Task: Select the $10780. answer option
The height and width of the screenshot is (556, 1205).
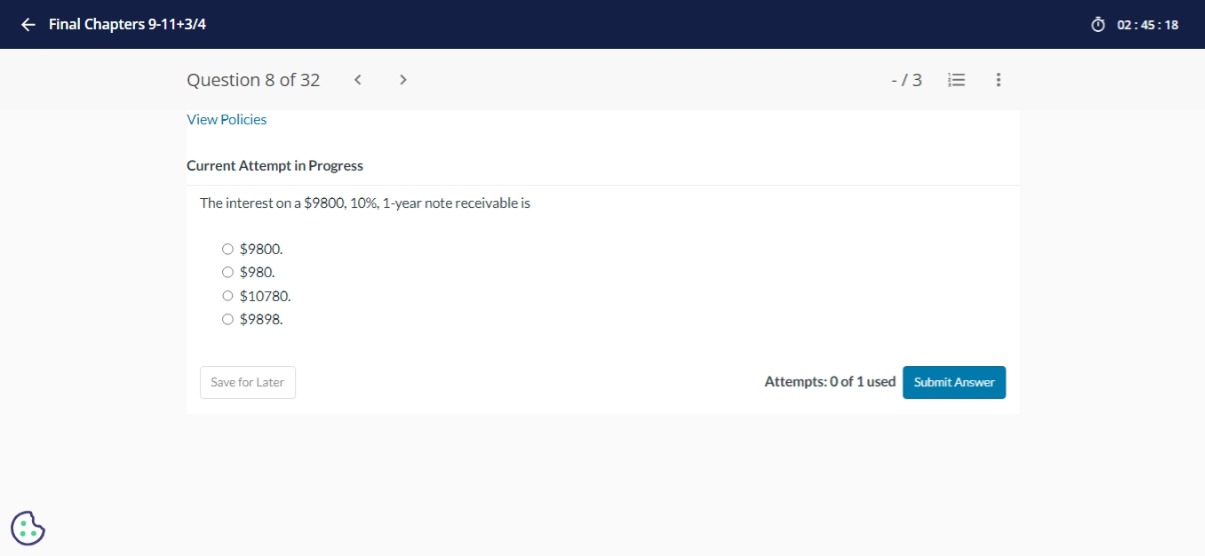Action: (228, 296)
